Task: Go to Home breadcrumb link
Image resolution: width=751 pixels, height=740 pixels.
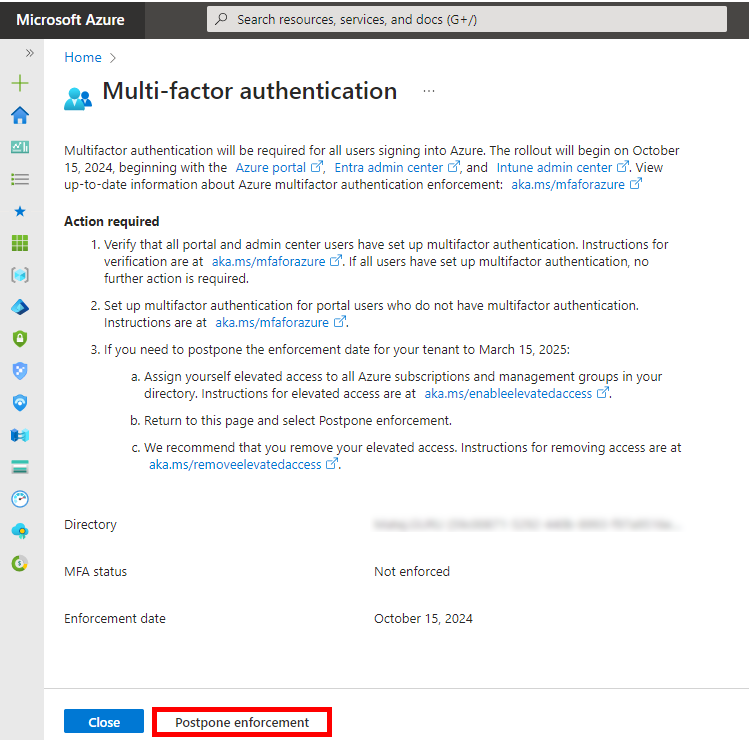Action: pyautogui.click(x=83, y=57)
